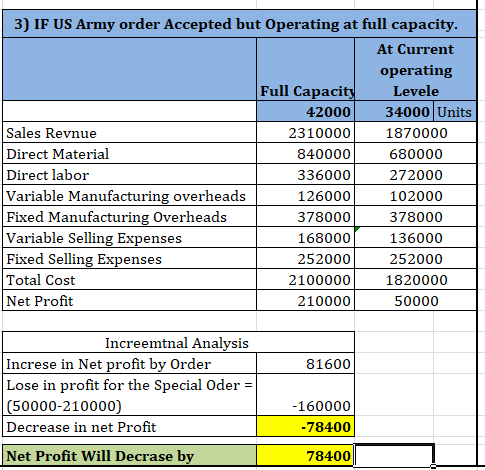Click the 'Increemtnal Analysis' heading cell
Image resolution: width=485 pixels, height=470 pixels.
[x=178, y=342]
